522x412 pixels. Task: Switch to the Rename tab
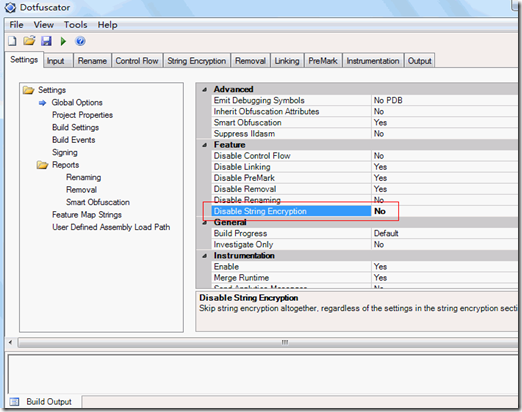[92, 61]
